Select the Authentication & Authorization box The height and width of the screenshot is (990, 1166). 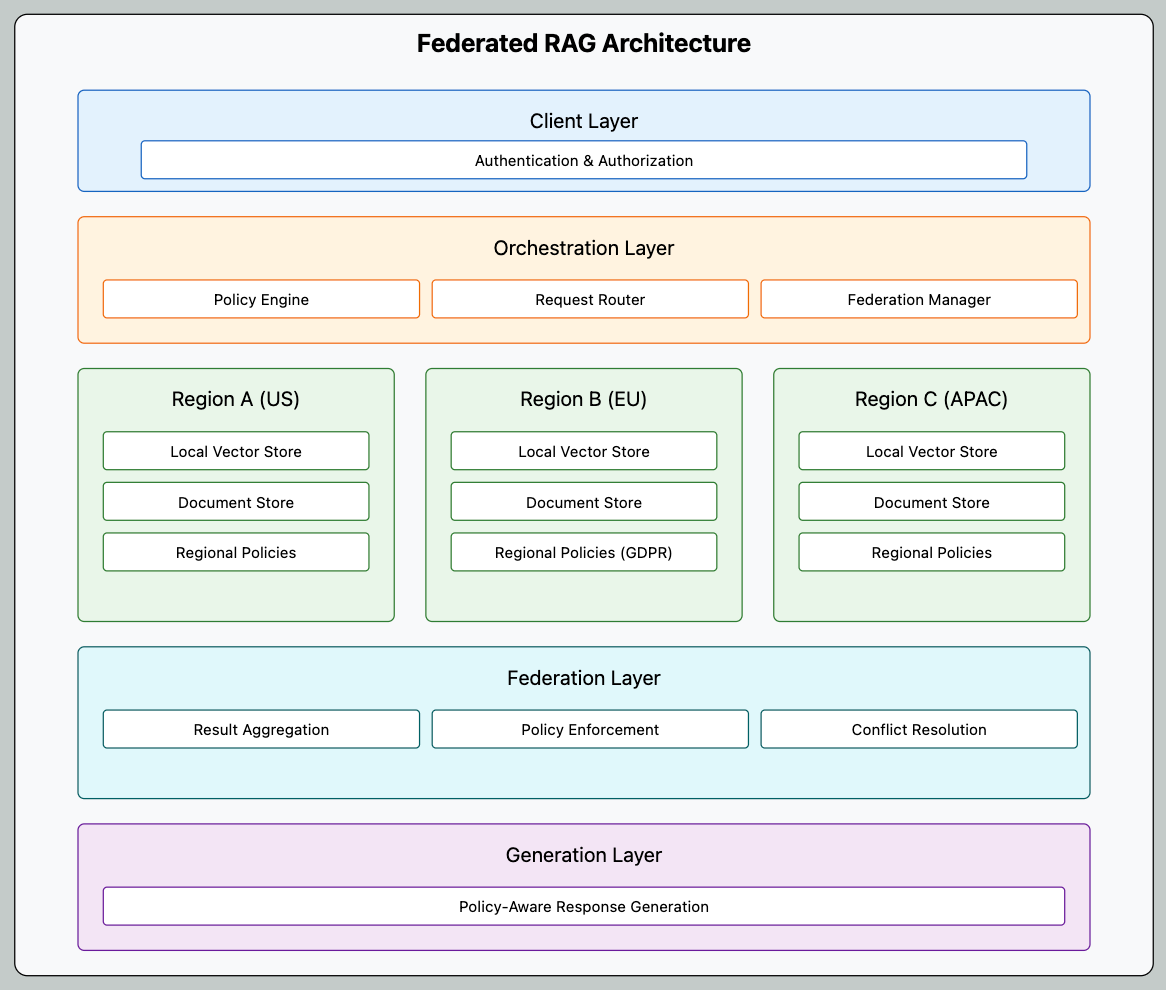click(584, 159)
